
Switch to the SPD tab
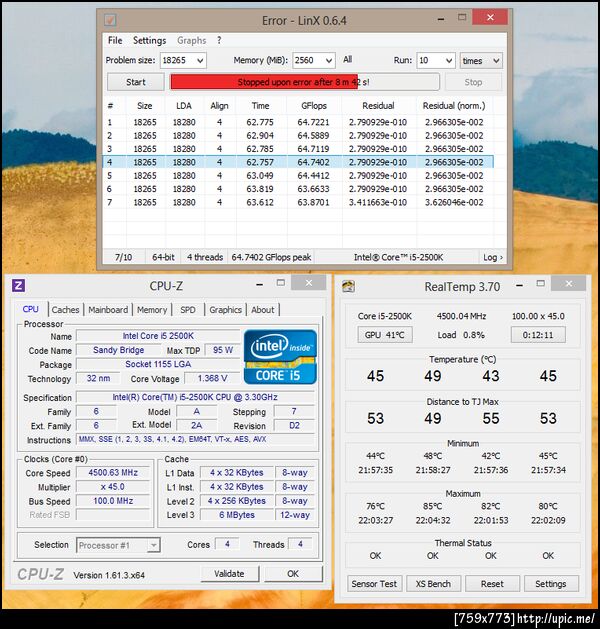pos(188,310)
